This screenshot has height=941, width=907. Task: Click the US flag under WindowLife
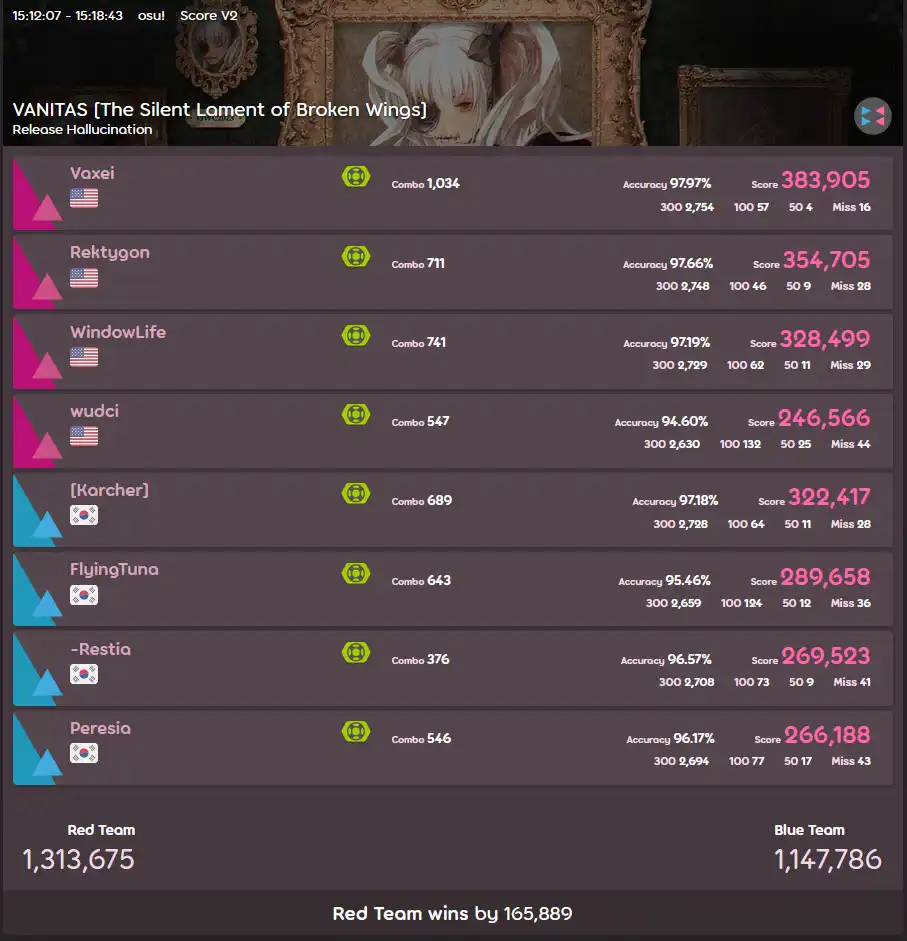pos(84,357)
